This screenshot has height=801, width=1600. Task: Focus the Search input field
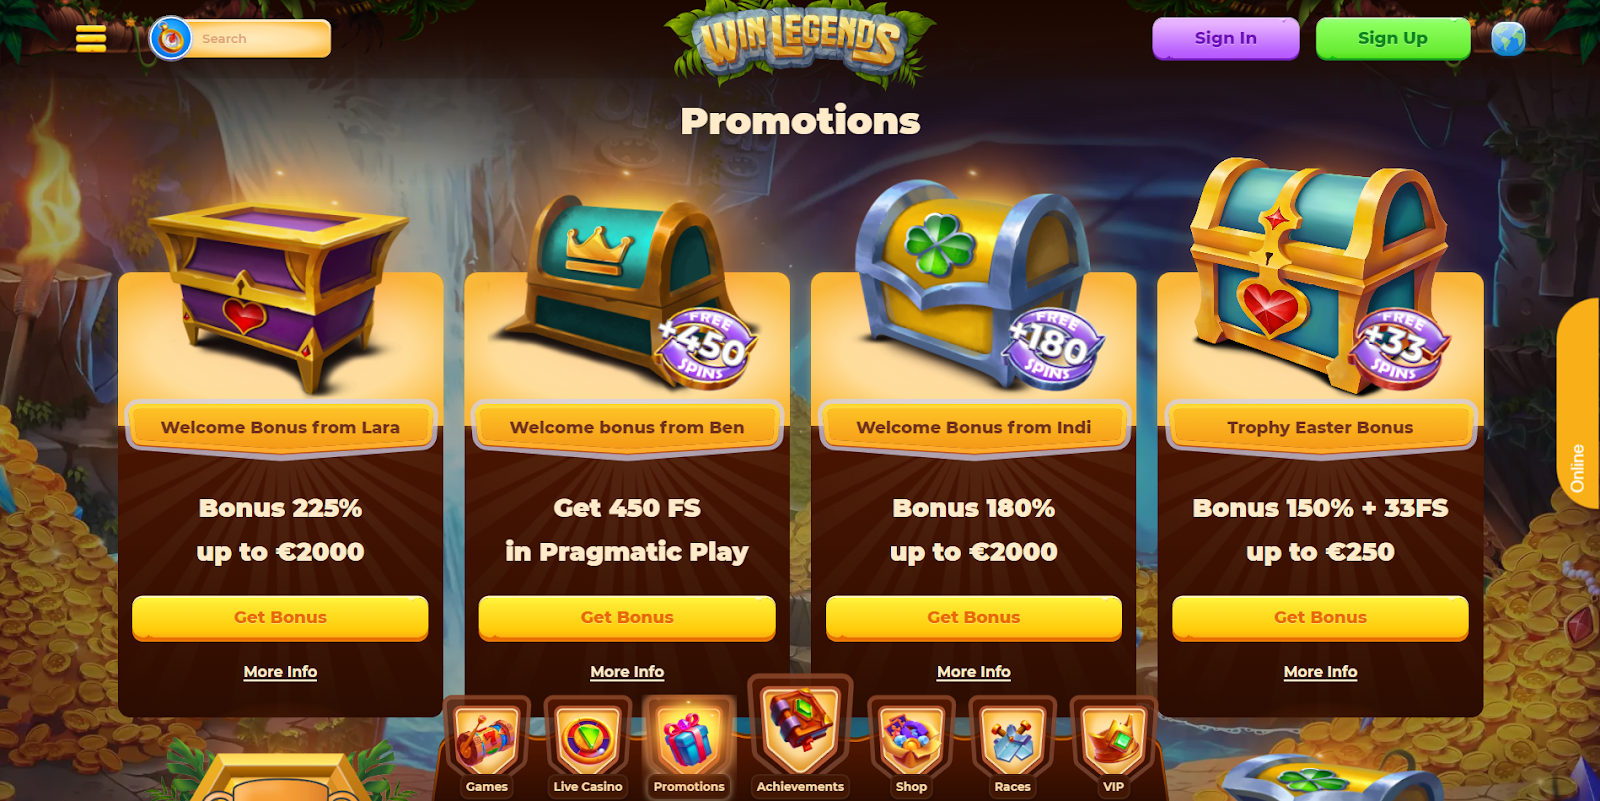point(260,39)
